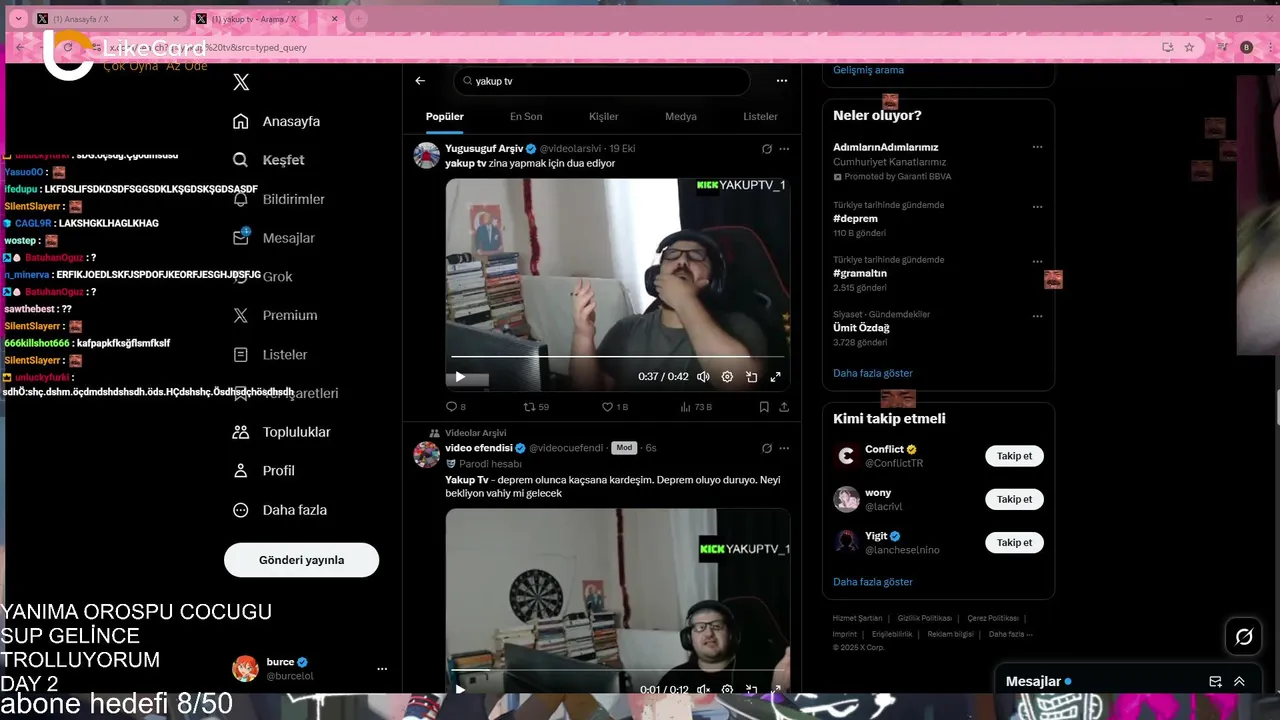Viewport: 1280px width, 720px height.
Task: Open Gelişmiş arama link
Action: pyautogui.click(x=868, y=70)
